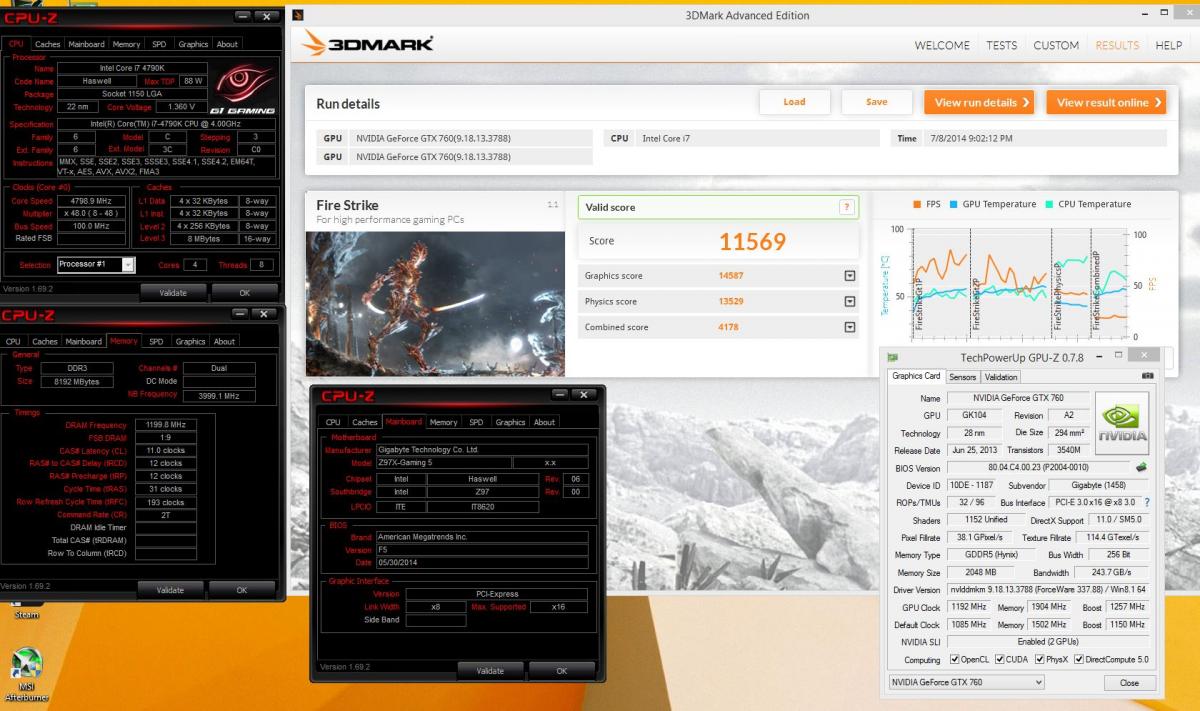Viewport: 1200px width, 711px height.
Task: Click the Intel Core i7 CPU entry
Action: 665,138
